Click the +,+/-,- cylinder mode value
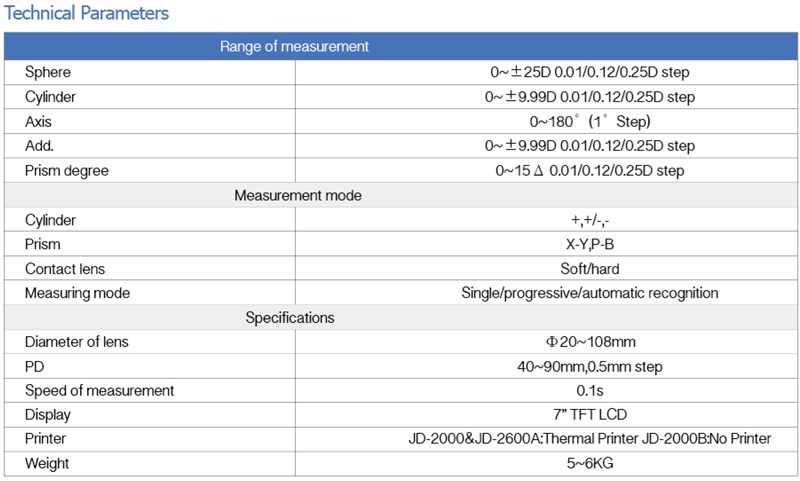Screen dimensions: 800x481 click(x=589, y=219)
